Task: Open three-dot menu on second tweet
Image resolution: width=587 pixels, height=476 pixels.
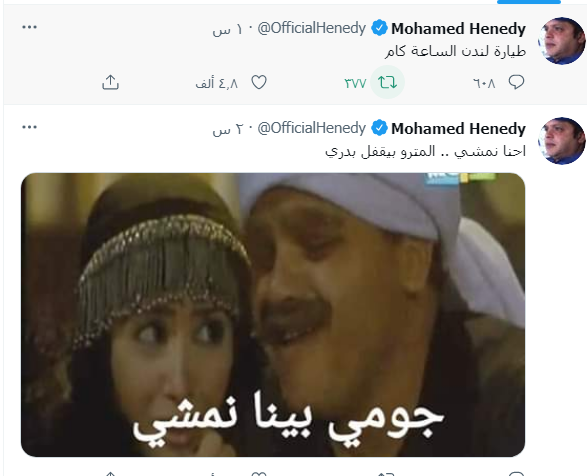Action: pyautogui.click(x=30, y=127)
